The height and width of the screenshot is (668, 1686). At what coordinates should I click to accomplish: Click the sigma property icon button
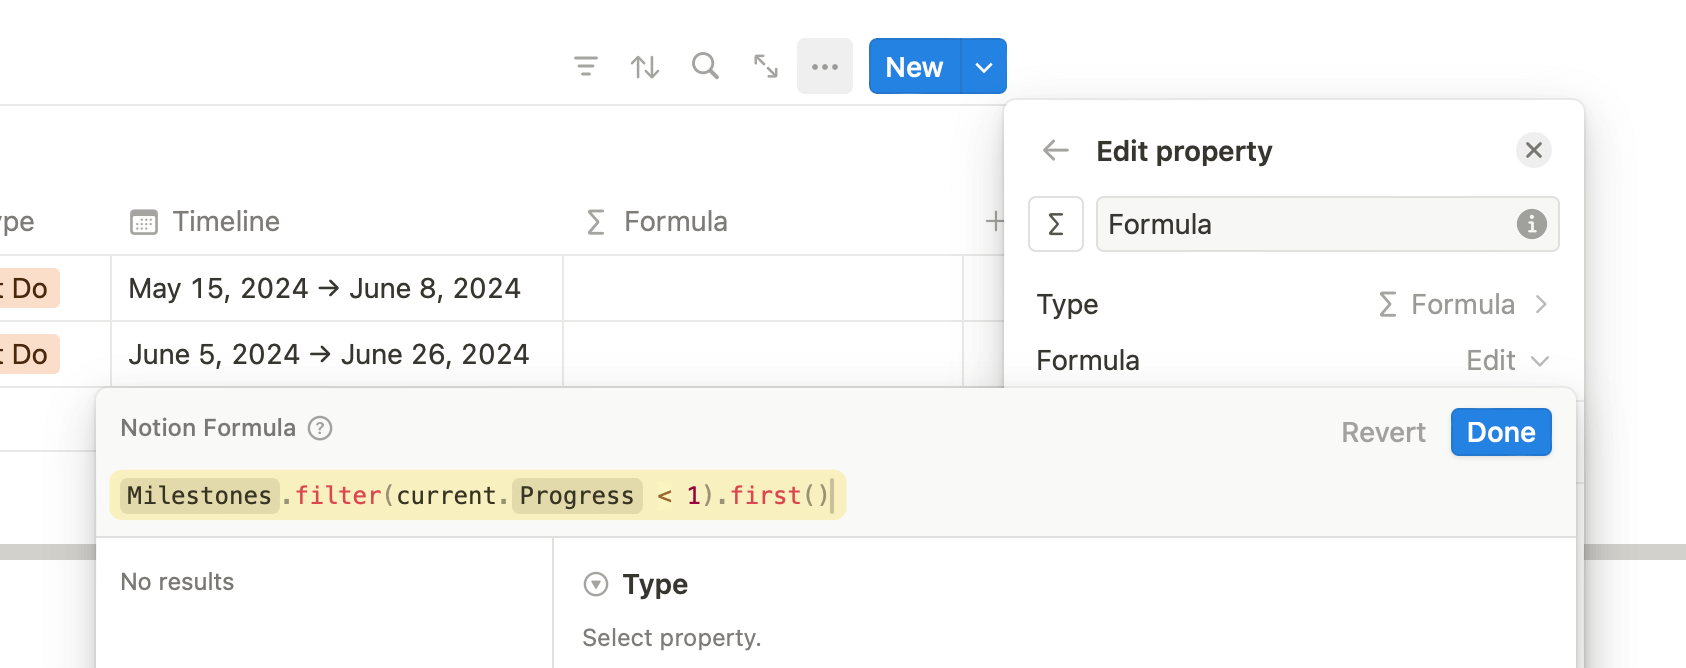pos(1056,224)
